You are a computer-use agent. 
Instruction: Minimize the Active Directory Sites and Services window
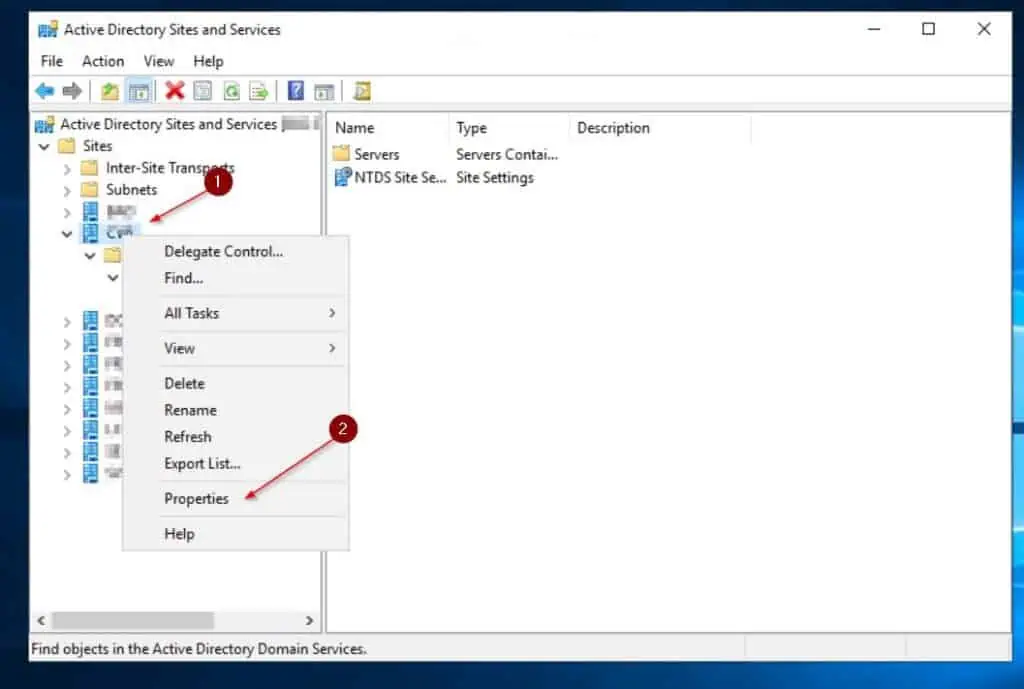click(874, 29)
